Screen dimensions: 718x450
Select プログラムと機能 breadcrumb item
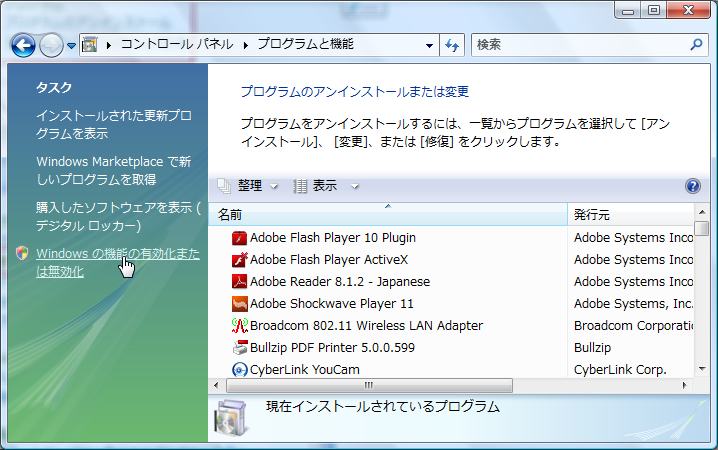pos(305,44)
